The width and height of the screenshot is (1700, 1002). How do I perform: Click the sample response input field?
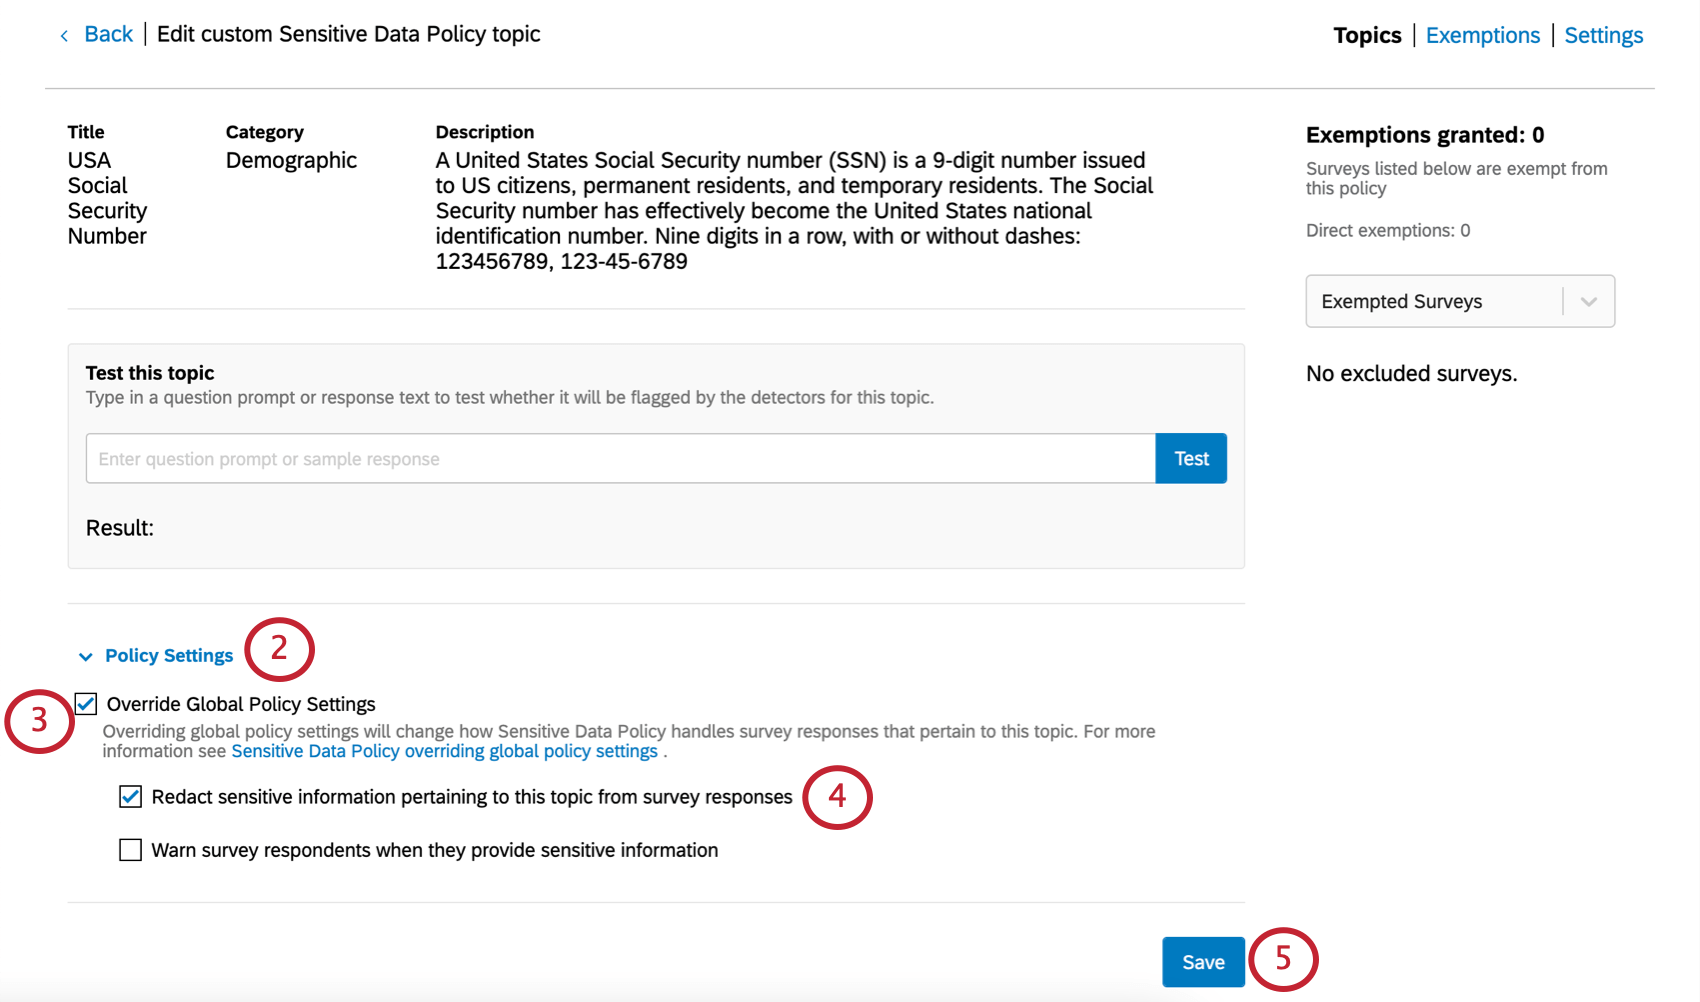[620, 458]
